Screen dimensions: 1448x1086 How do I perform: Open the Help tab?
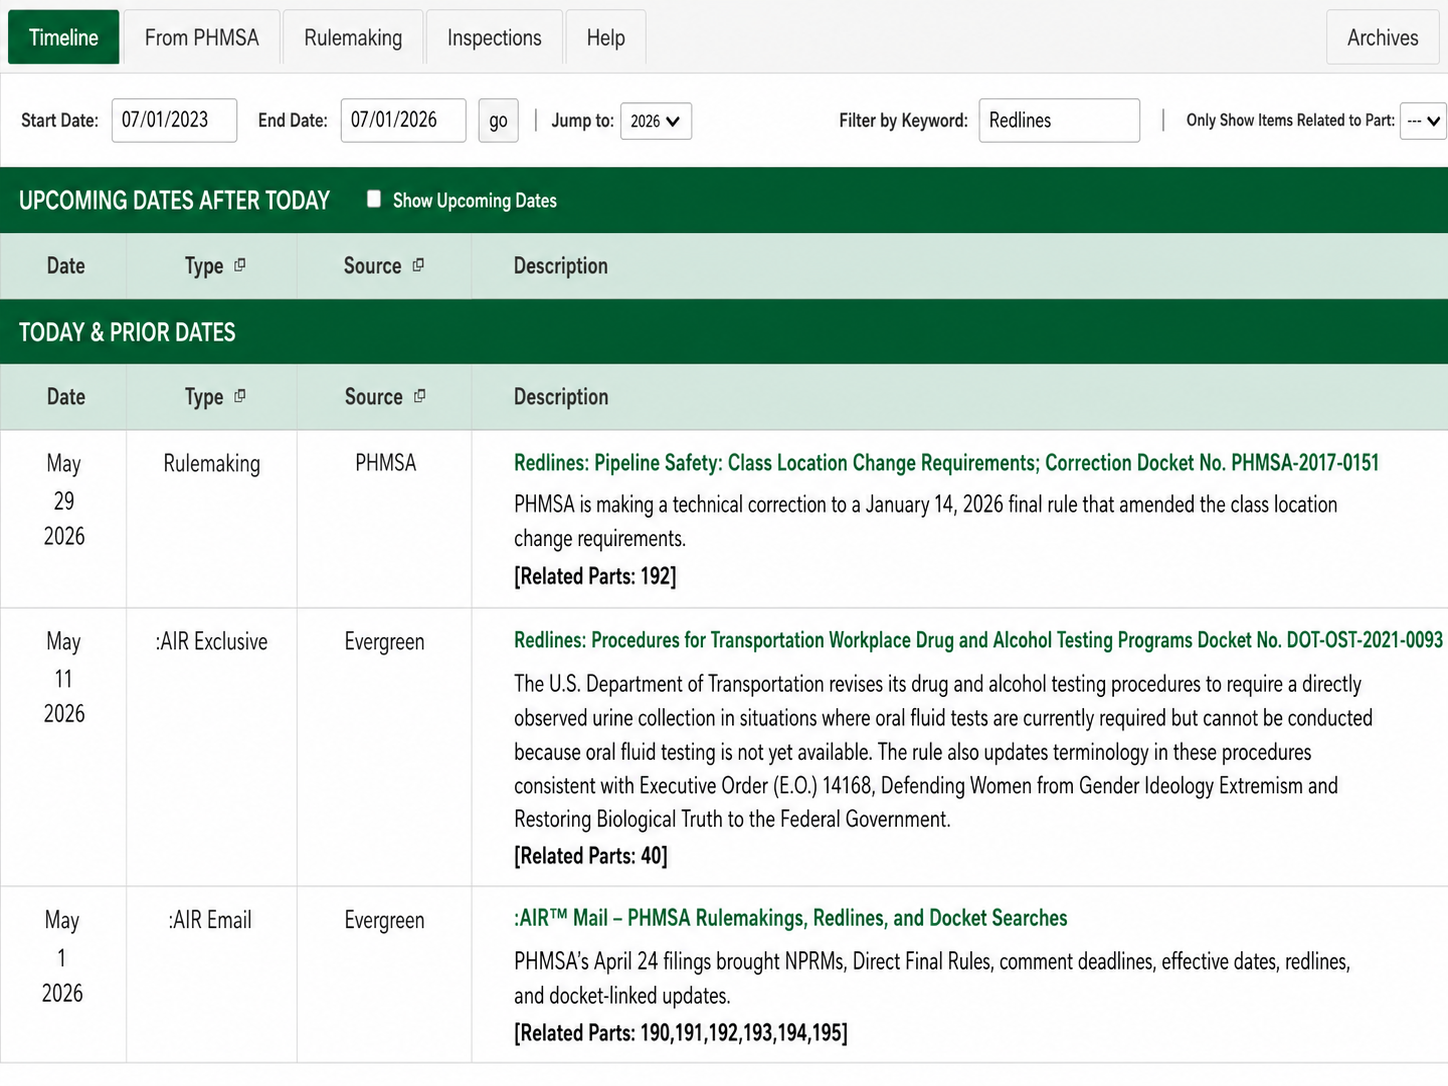pyautogui.click(x=606, y=37)
